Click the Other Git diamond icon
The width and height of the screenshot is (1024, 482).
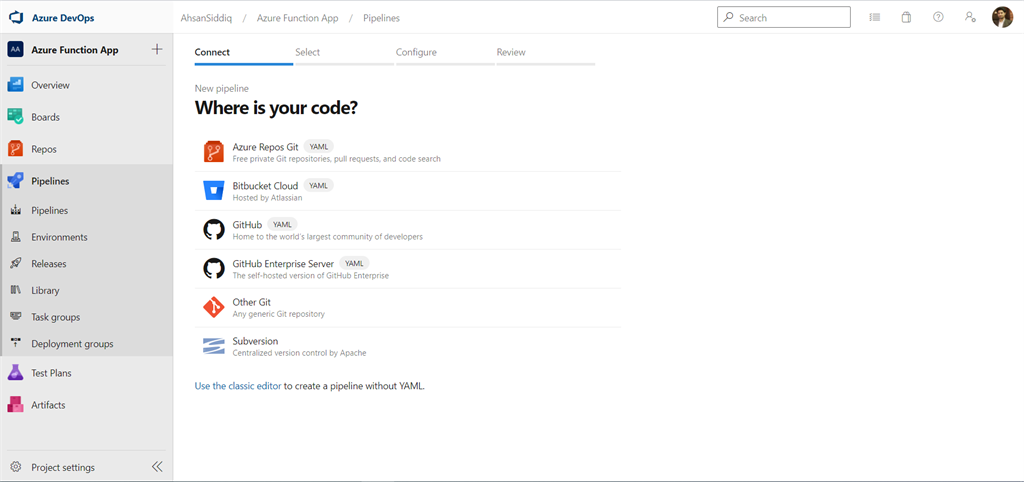(214, 308)
